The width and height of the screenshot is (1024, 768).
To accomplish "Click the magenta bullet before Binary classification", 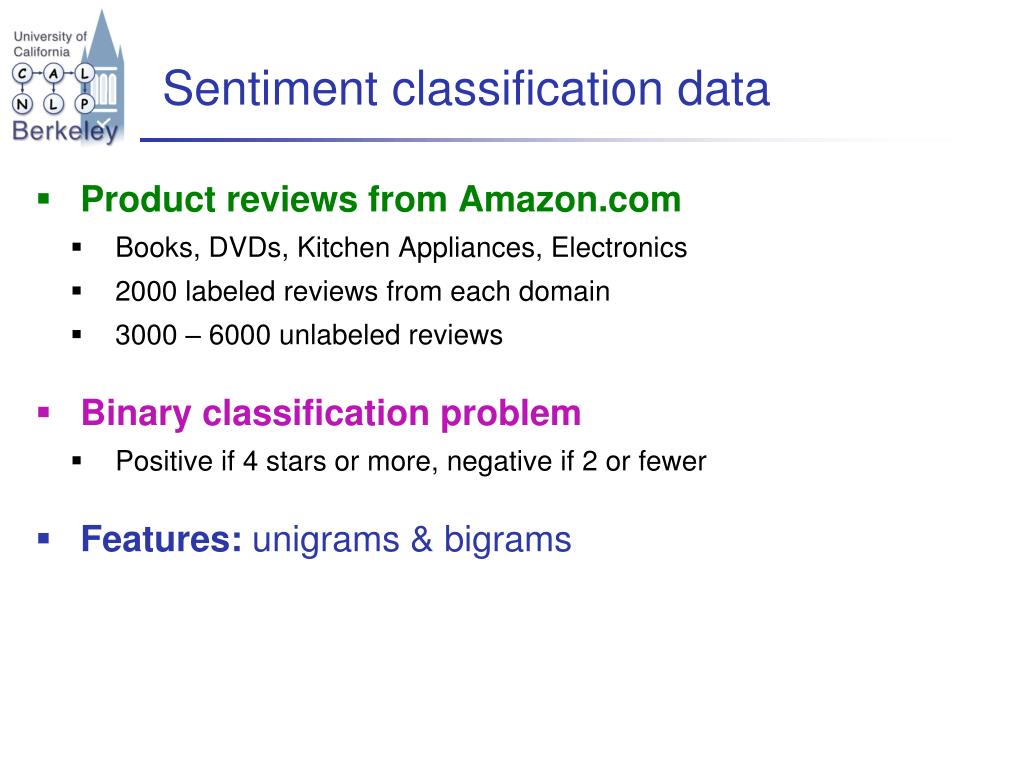I will 44,412.
